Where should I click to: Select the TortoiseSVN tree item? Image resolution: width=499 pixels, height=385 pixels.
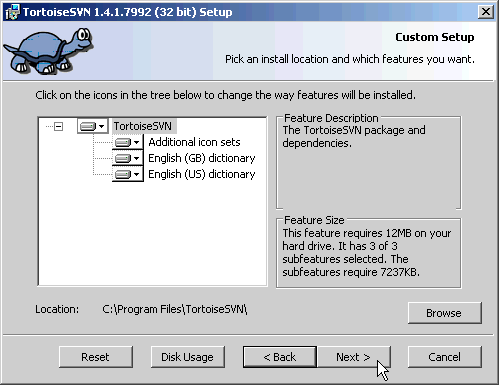pyautogui.click(x=143, y=126)
